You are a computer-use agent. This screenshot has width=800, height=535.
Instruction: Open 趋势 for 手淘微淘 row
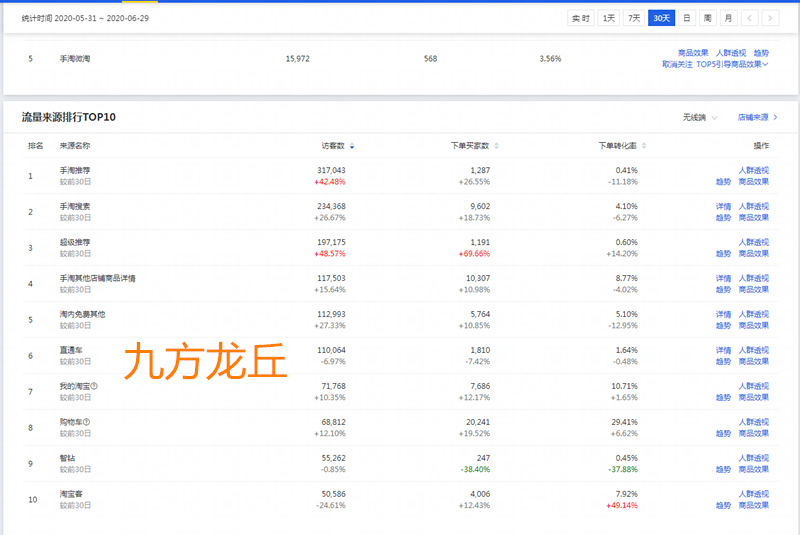[x=761, y=53]
